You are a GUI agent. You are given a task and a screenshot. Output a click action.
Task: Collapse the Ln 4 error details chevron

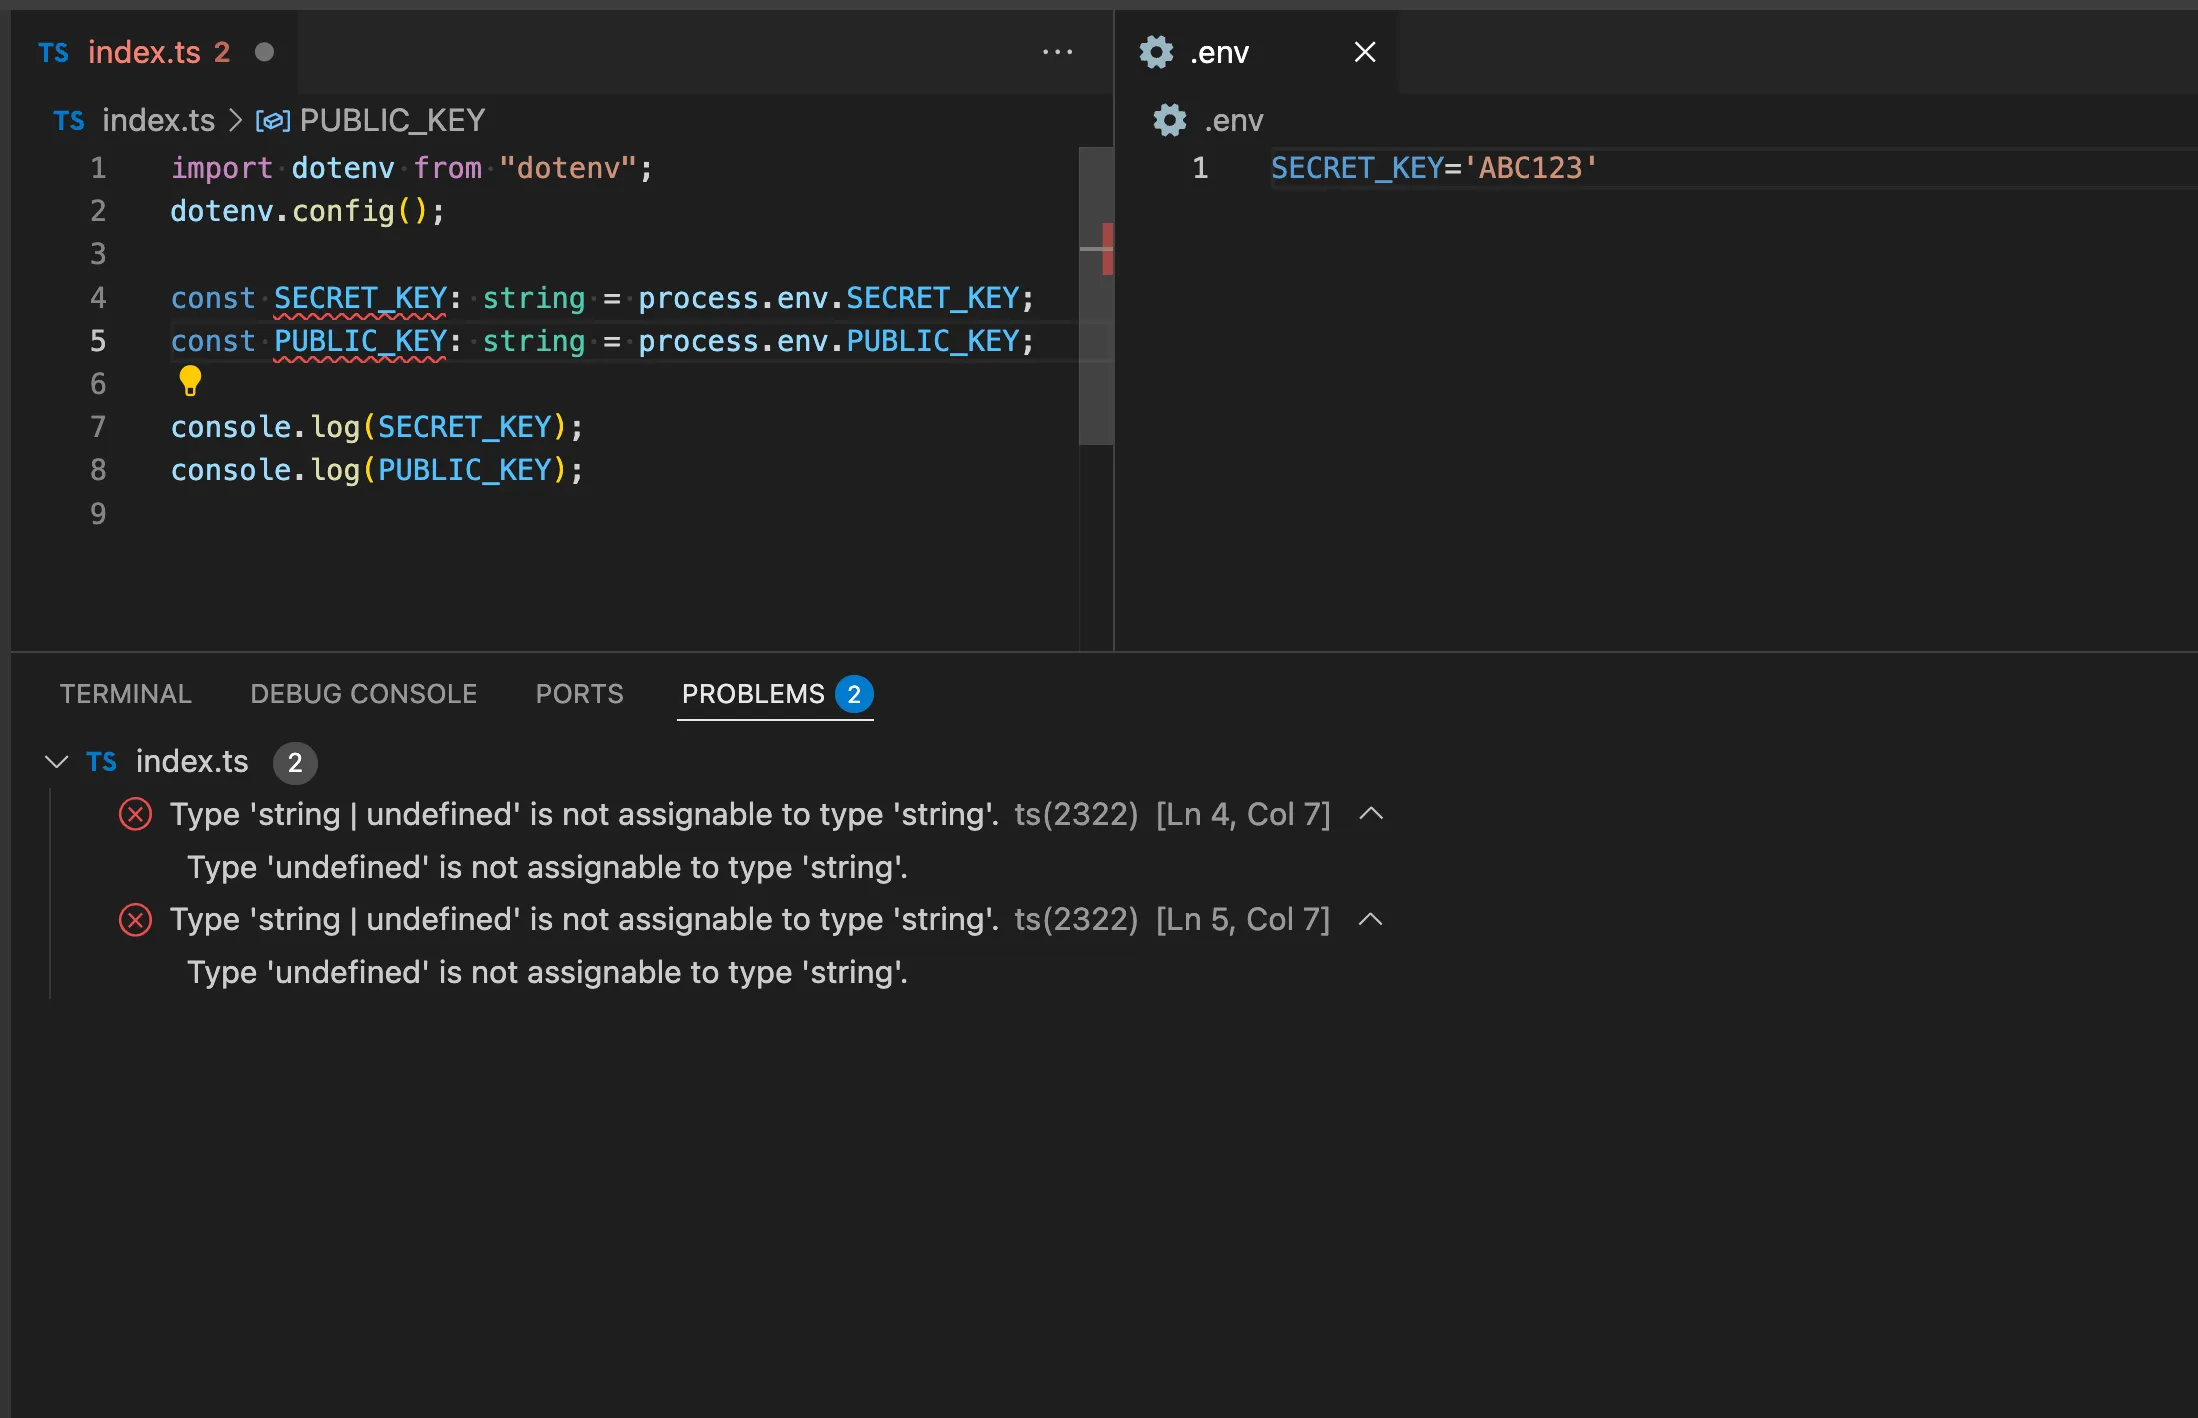pos(1371,814)
